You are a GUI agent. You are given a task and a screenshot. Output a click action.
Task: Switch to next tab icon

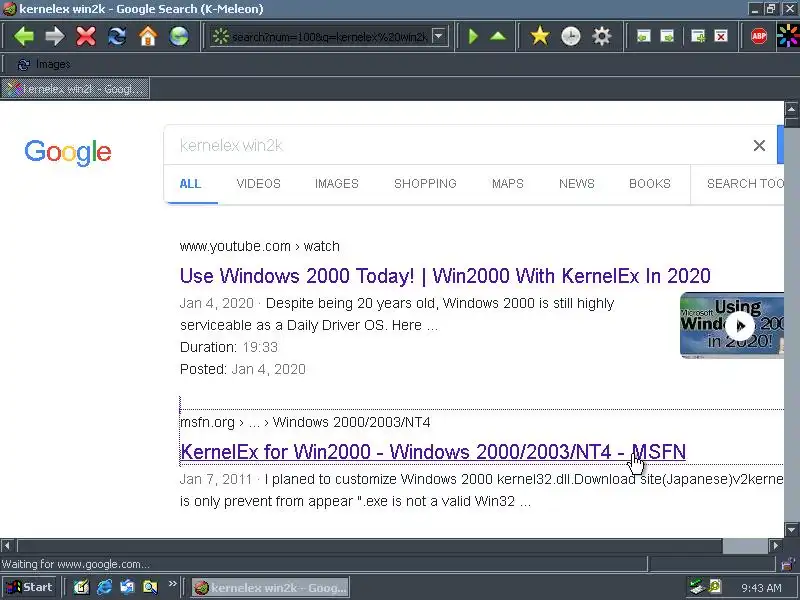pos(667,36)
